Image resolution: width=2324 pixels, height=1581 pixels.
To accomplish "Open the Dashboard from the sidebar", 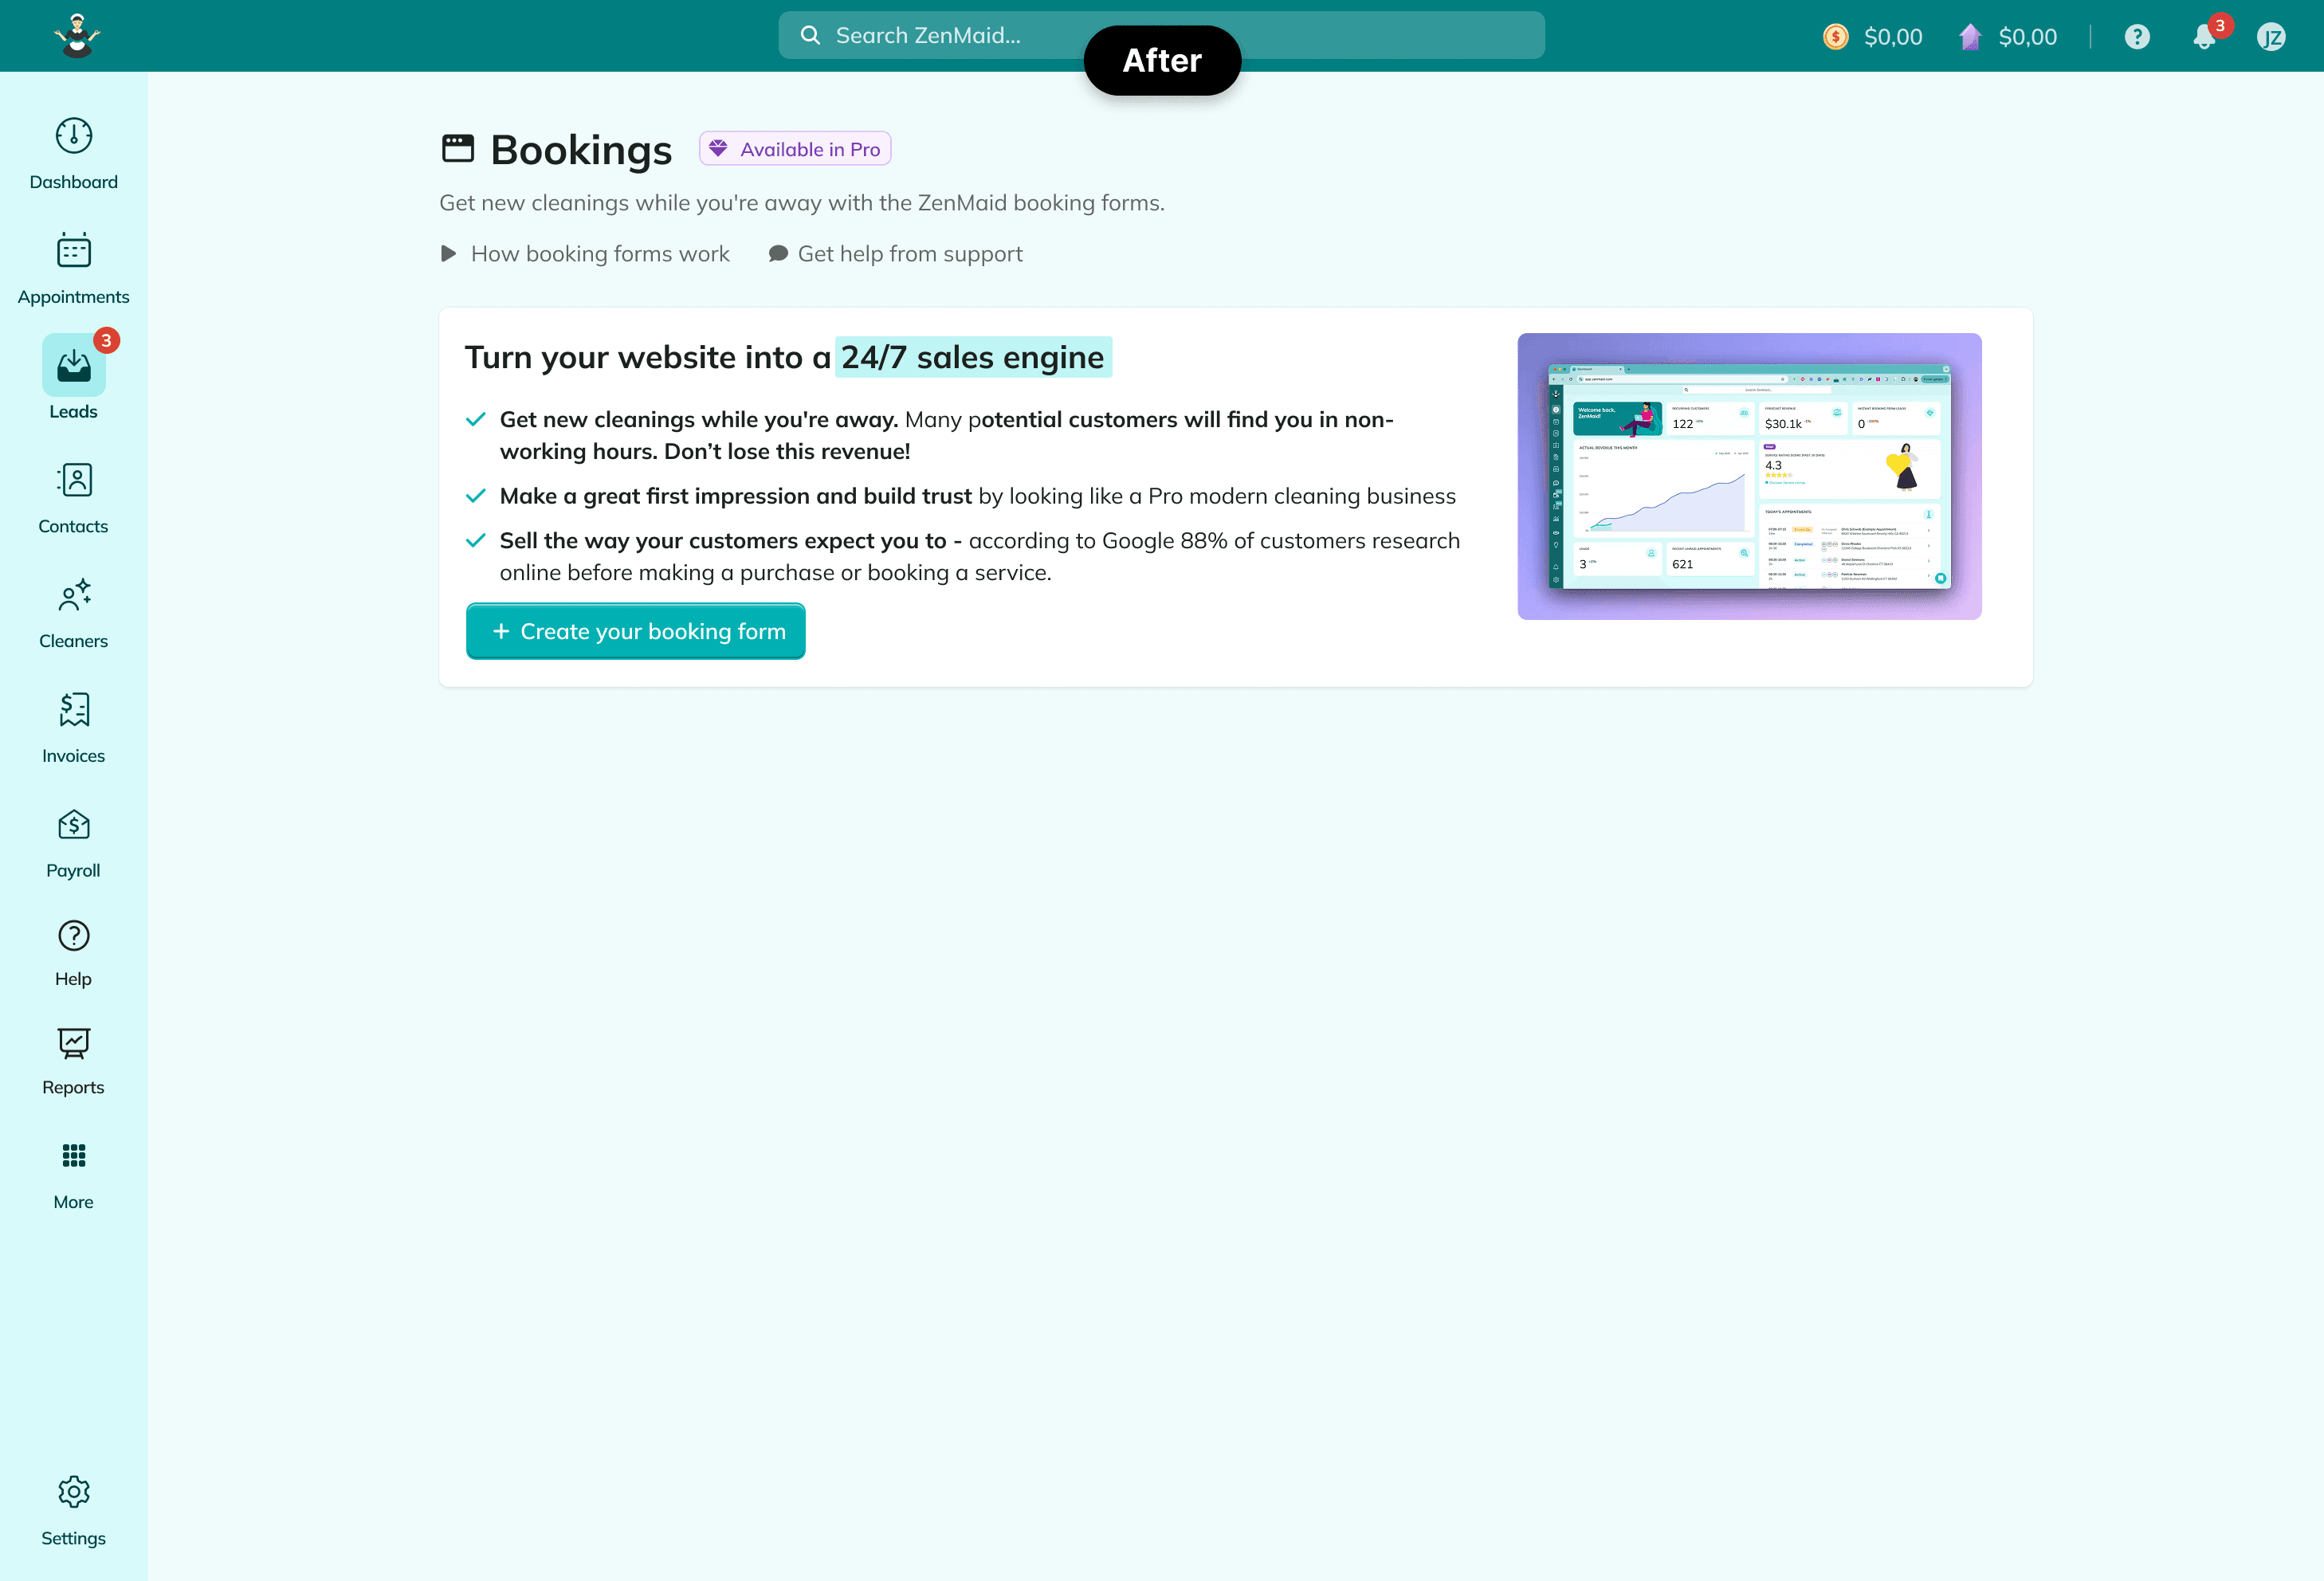I will coord(74,154).
